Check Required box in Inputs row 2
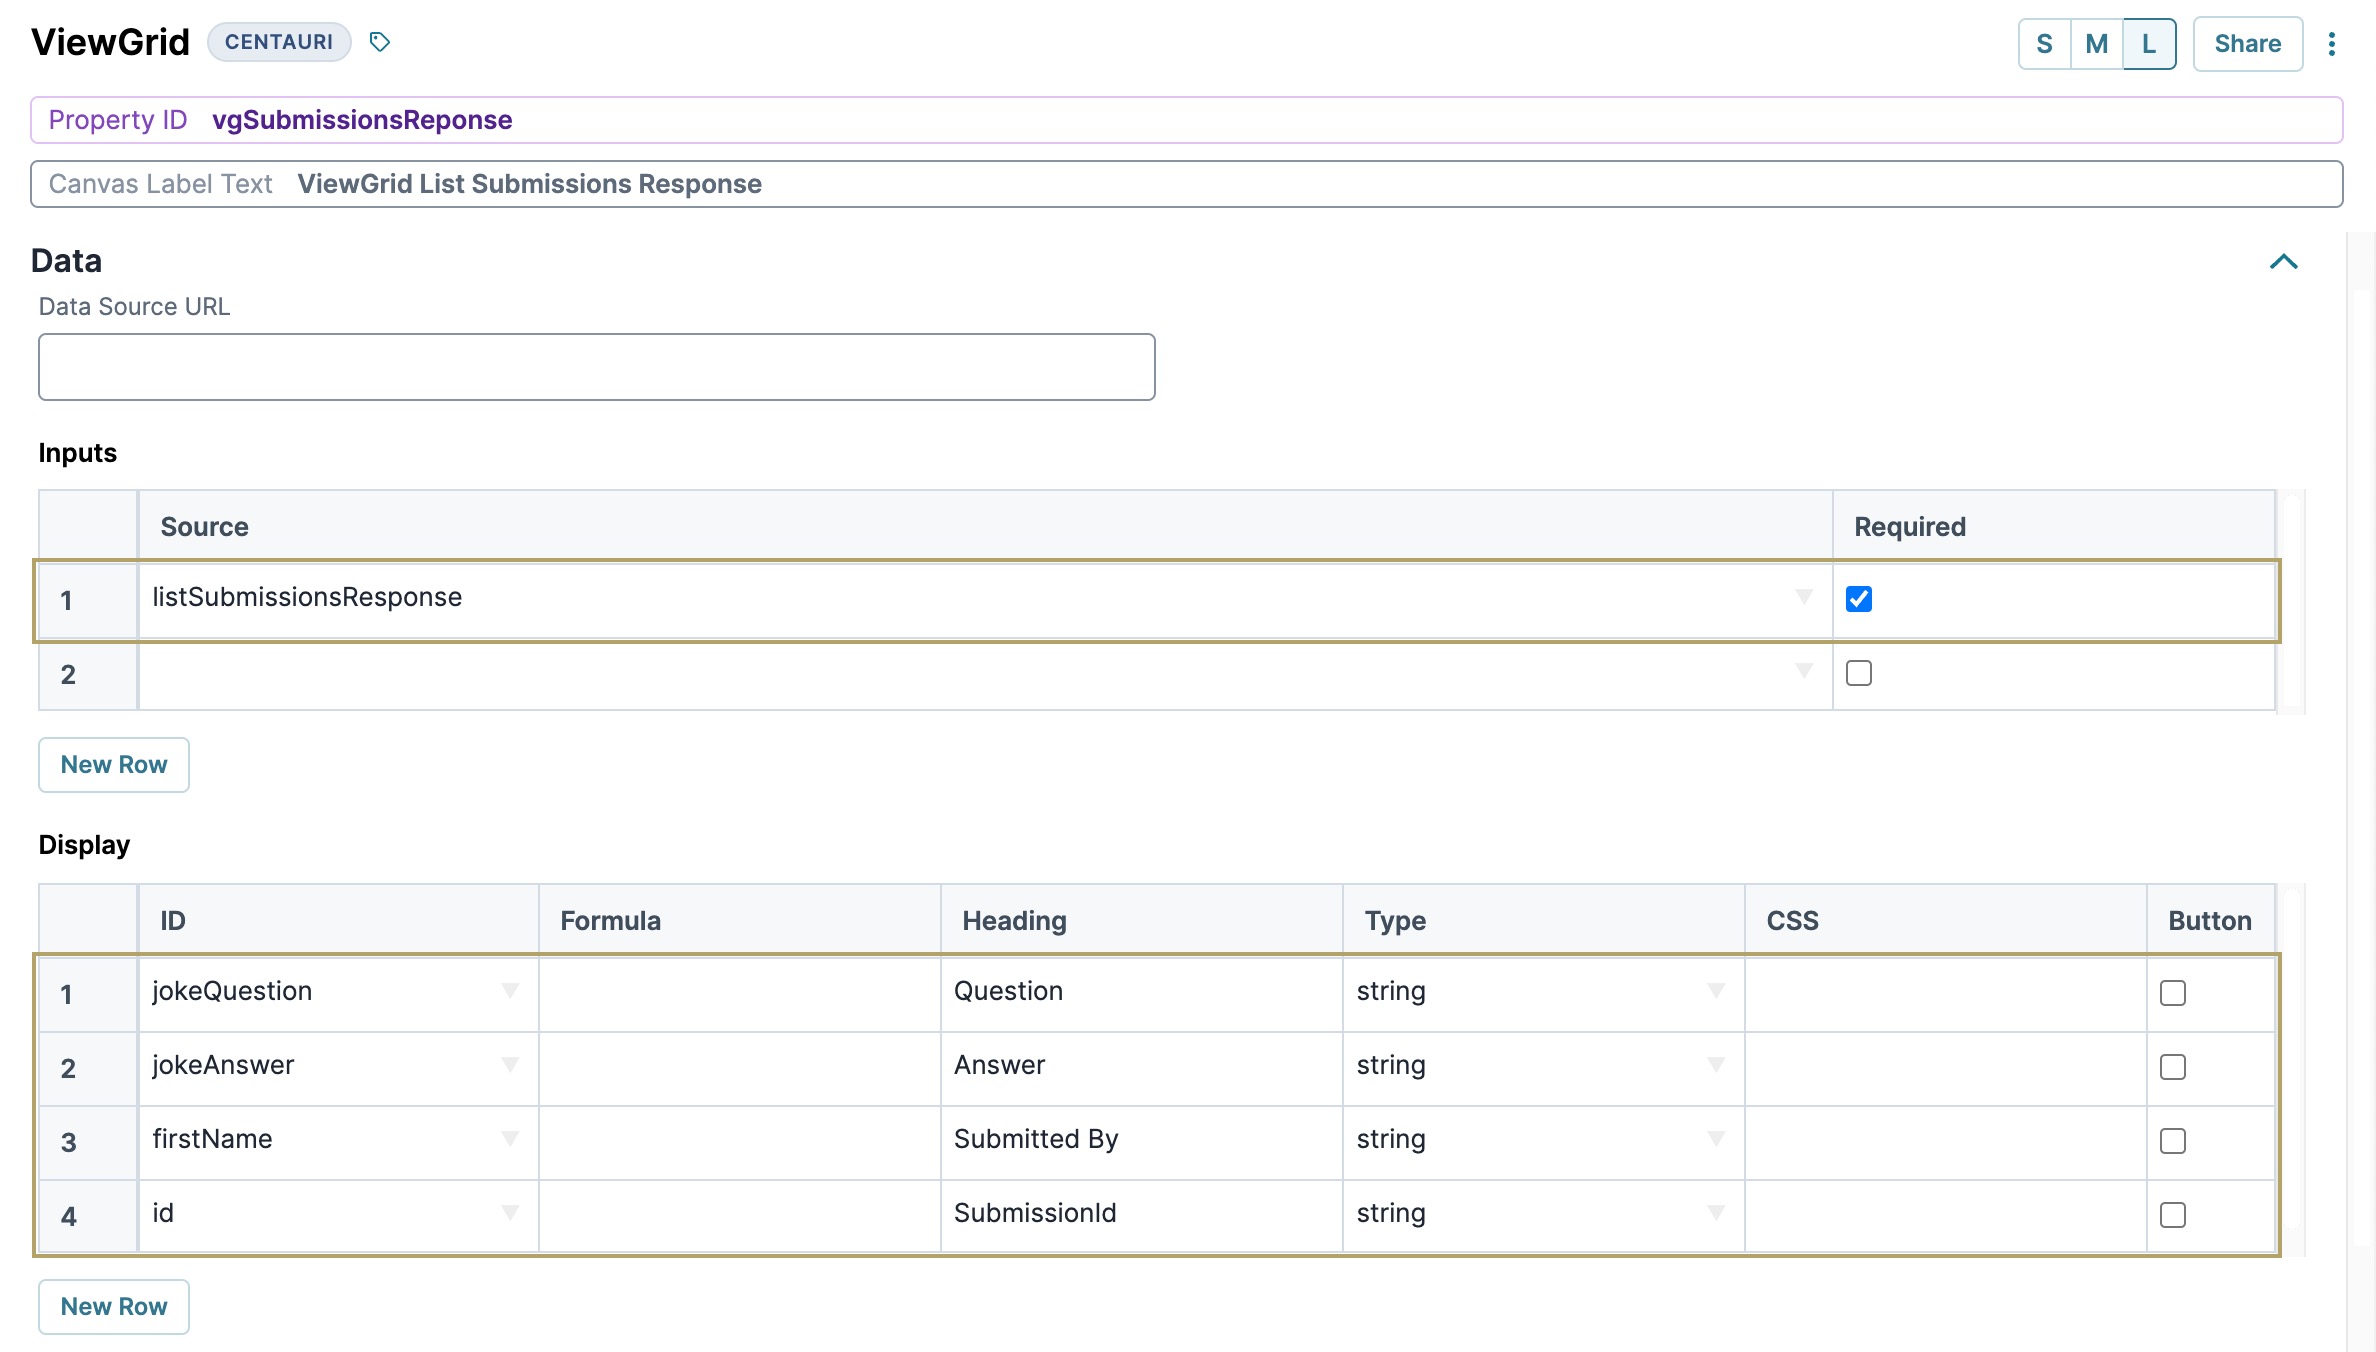 1859,673
